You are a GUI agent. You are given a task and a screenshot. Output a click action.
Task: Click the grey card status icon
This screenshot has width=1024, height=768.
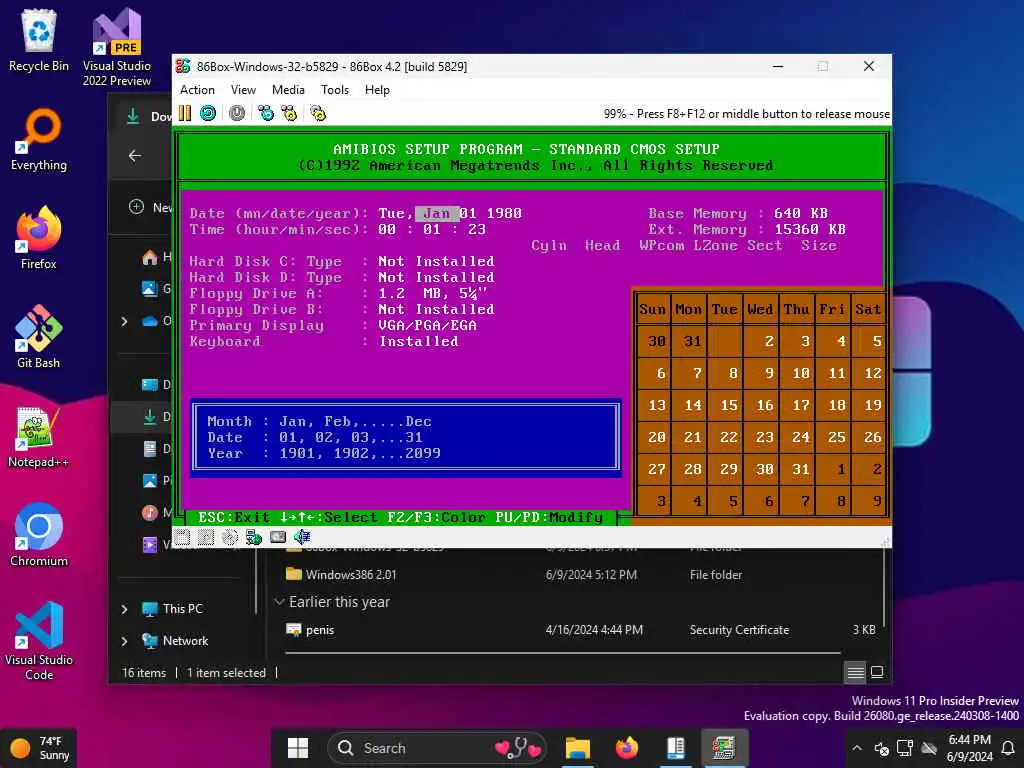pos(278,537)
